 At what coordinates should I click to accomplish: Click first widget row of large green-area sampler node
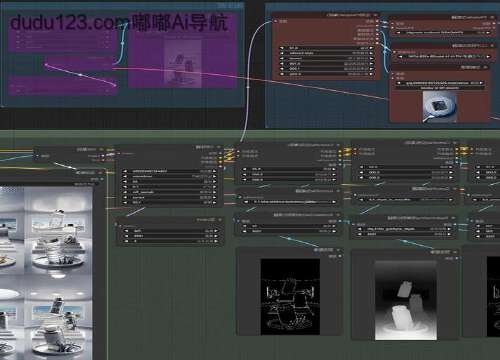point(169,171)
